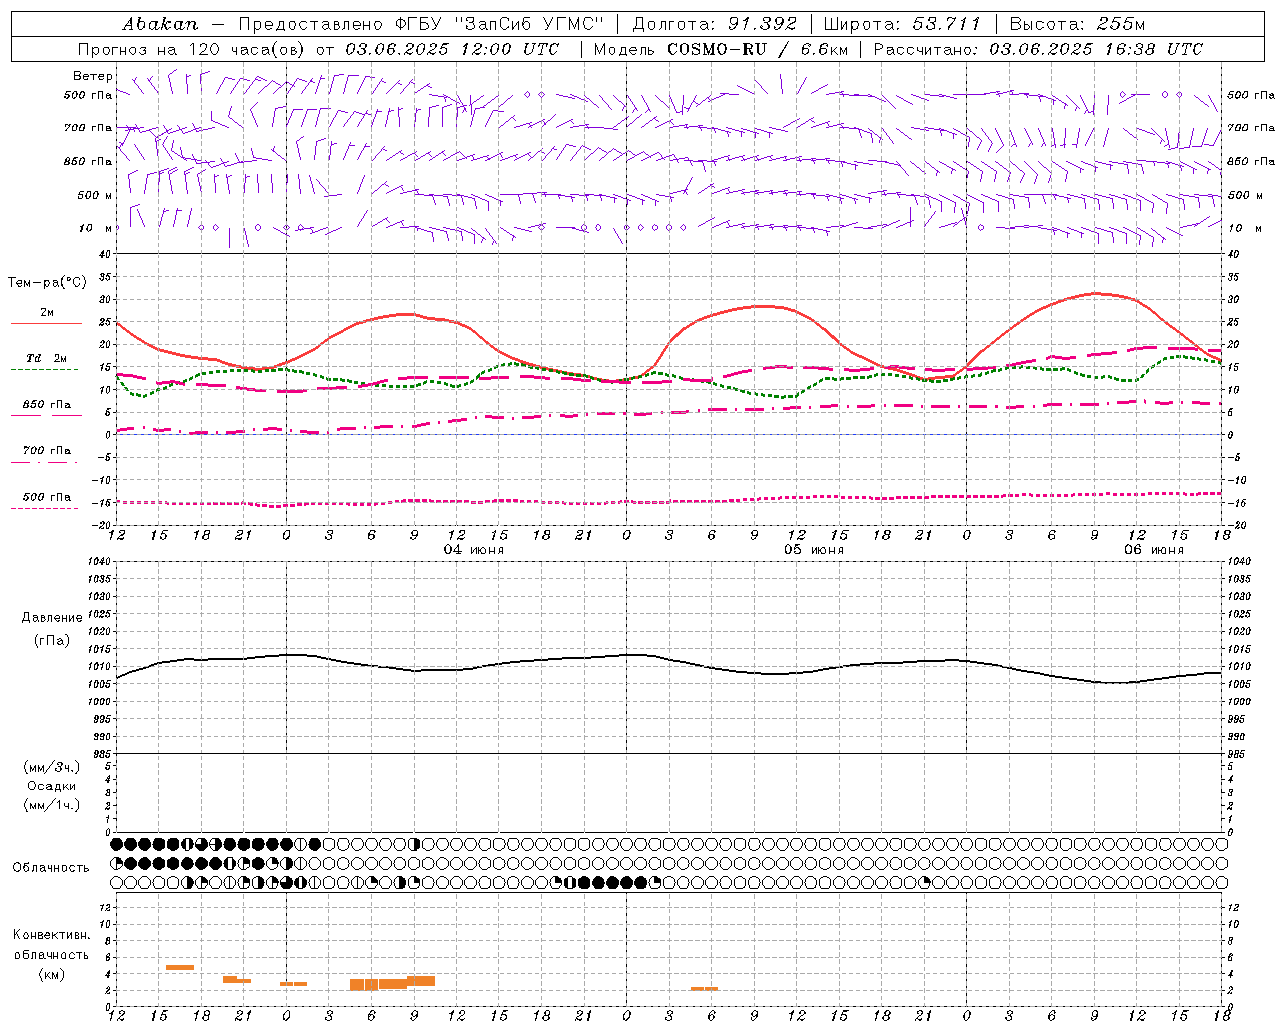Click the 'Ветер' wind panel label

click(92, 76)
